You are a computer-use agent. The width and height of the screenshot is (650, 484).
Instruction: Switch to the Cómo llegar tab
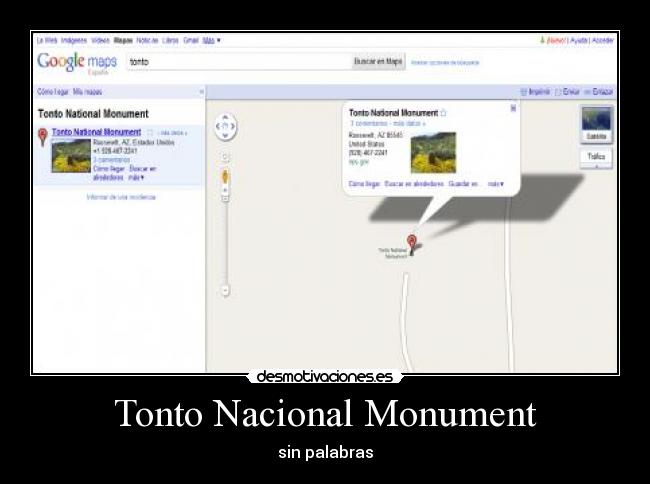tap(53, 92)
